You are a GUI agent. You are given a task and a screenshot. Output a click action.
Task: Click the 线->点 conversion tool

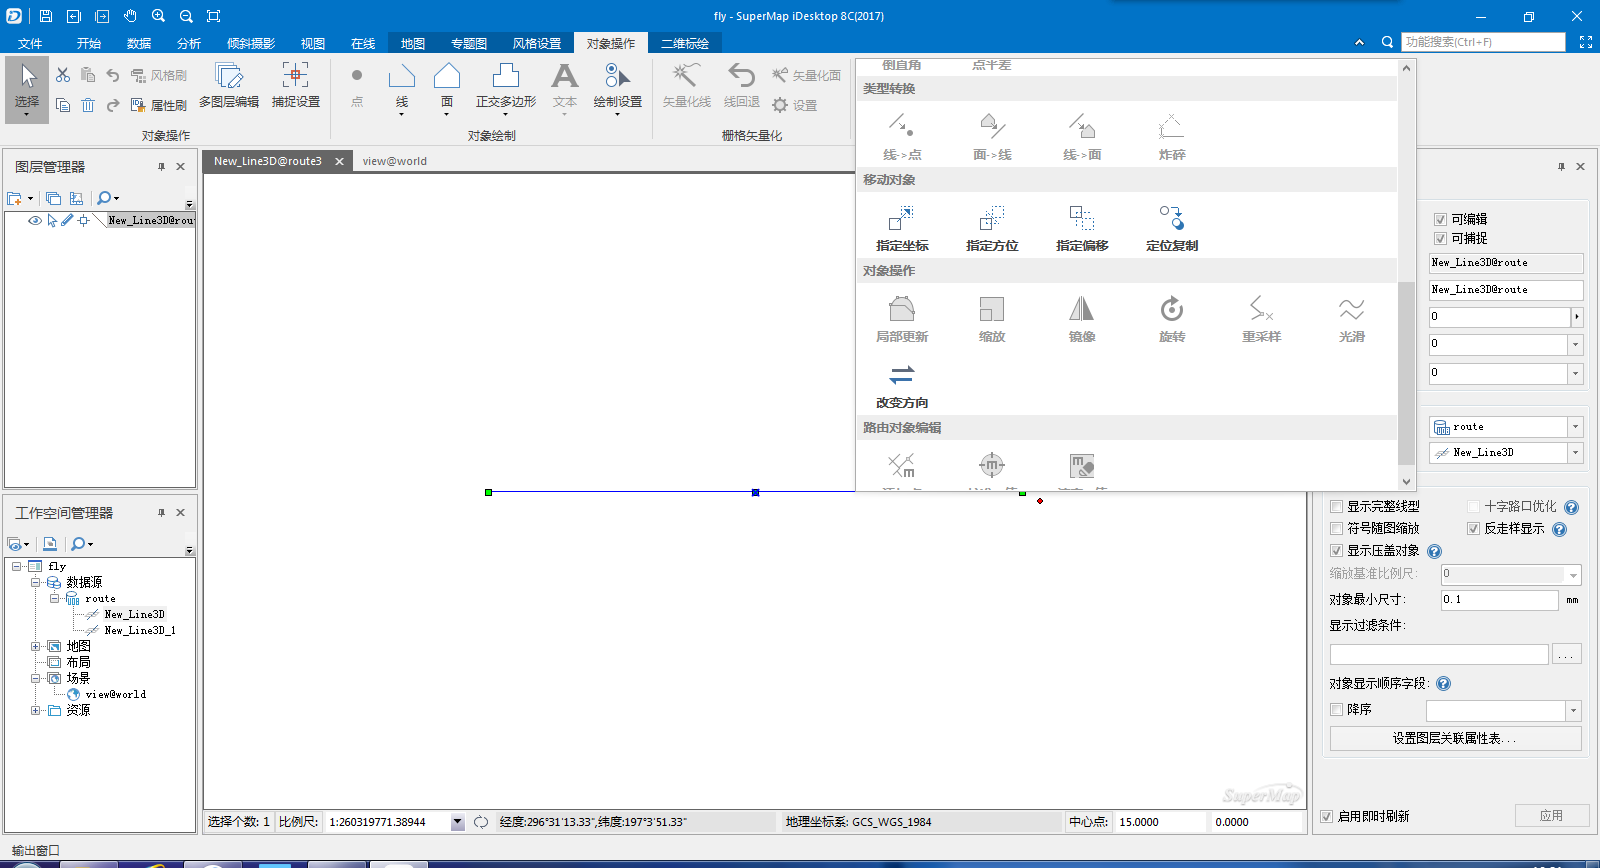(x=902, y=137)
